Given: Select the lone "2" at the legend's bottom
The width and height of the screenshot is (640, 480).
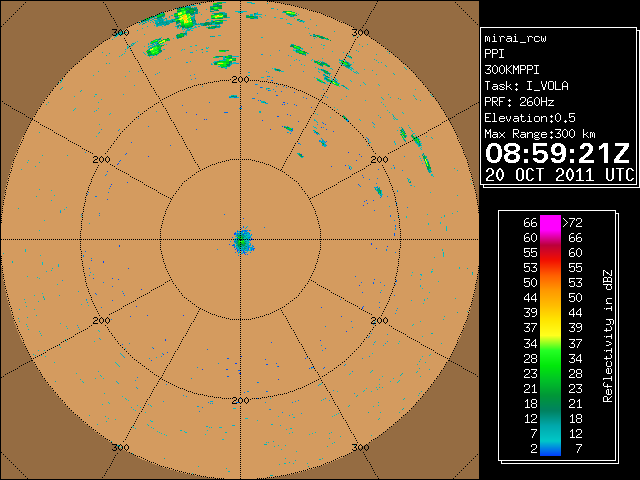Looking at the screenshot, I should point(534,449).
